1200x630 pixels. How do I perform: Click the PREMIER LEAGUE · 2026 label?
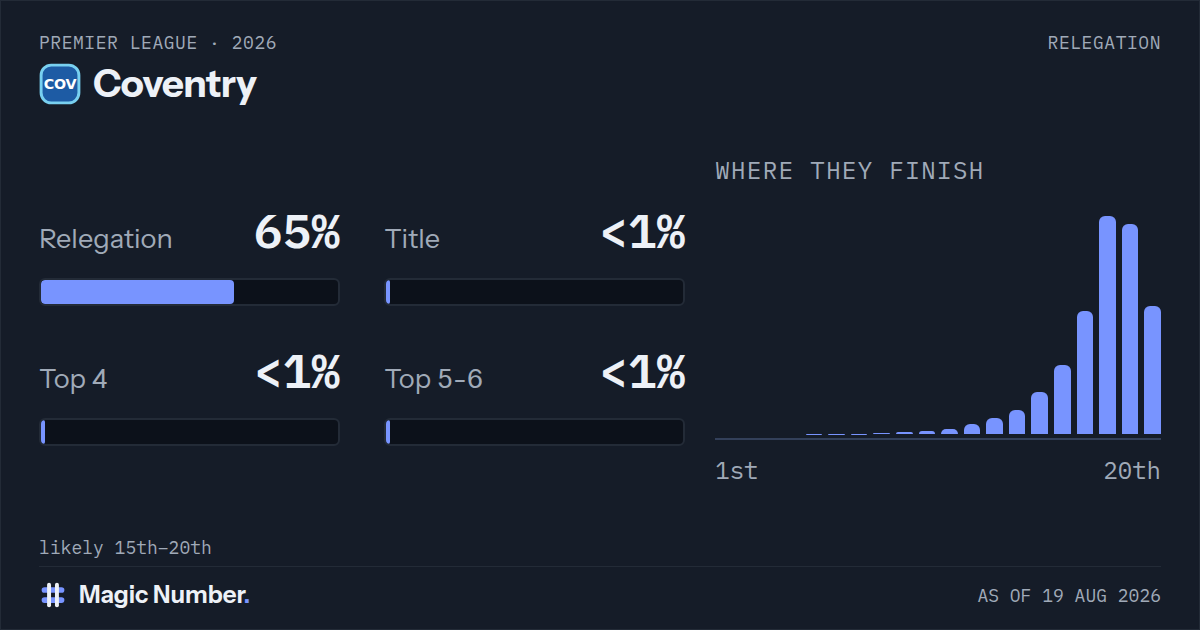pyautogui.click(x=158, y=43)
